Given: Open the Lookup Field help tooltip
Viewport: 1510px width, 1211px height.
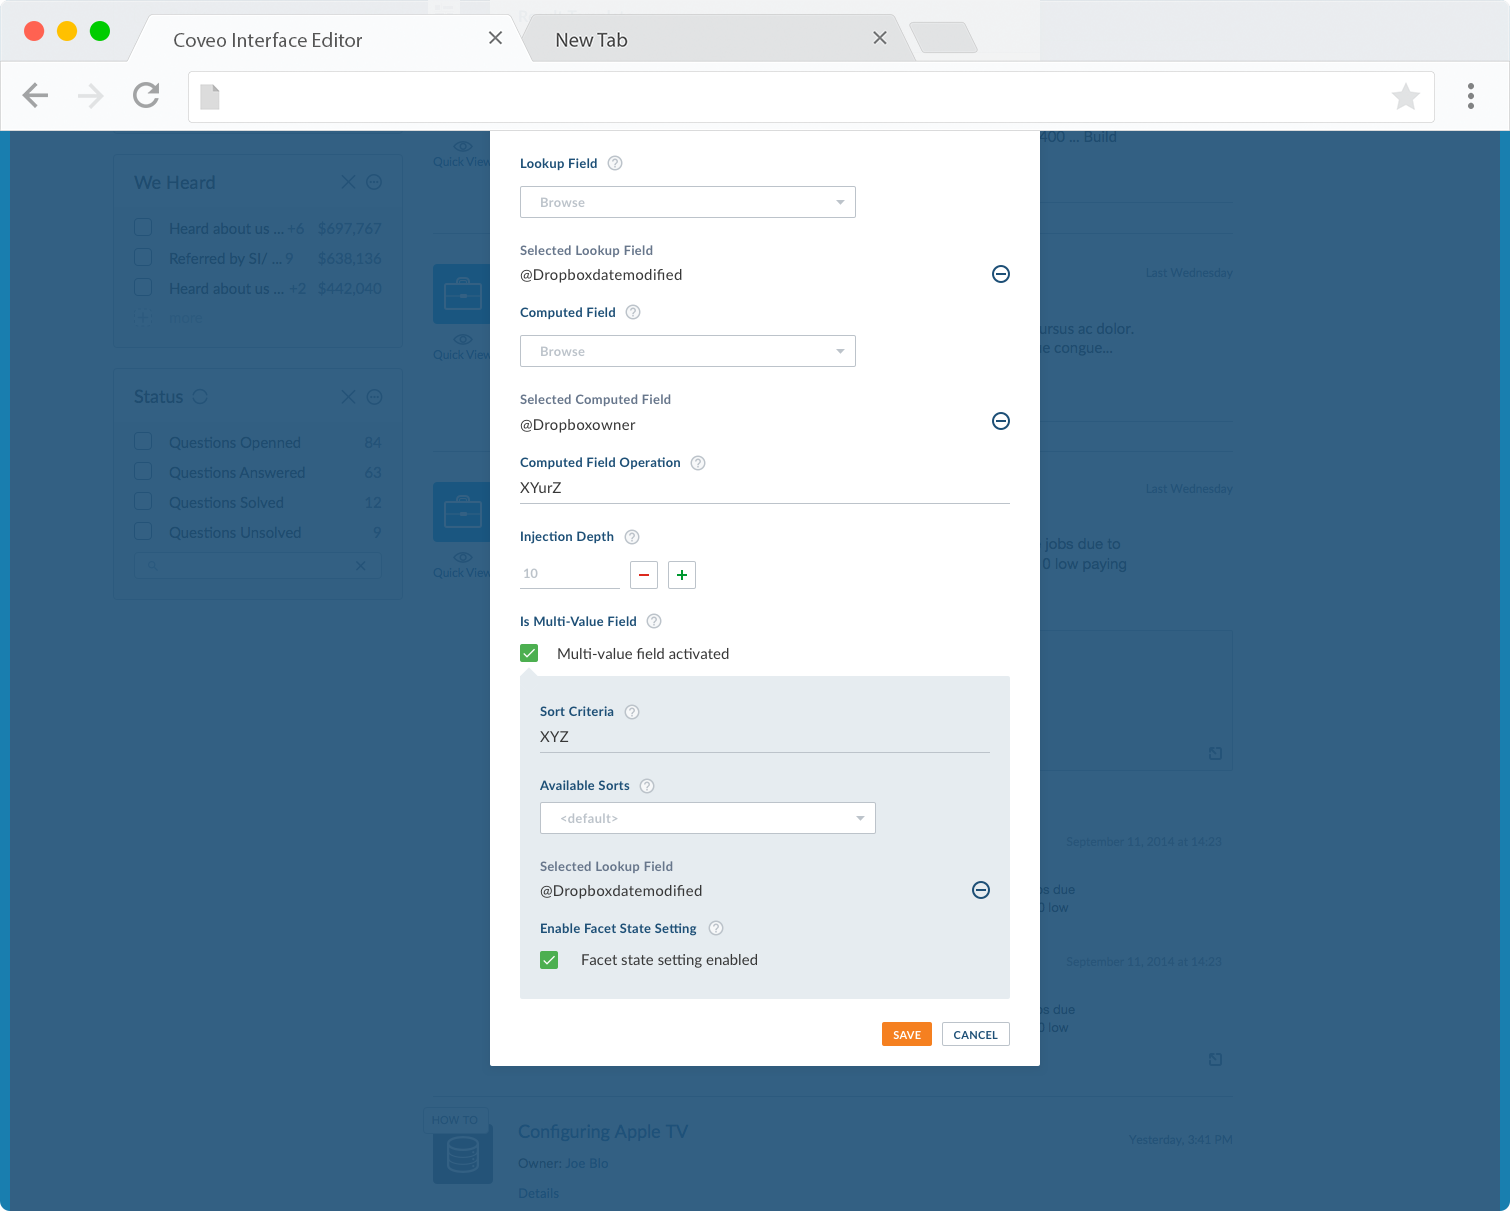Looking at the screenshot, I should coord(615,163).
